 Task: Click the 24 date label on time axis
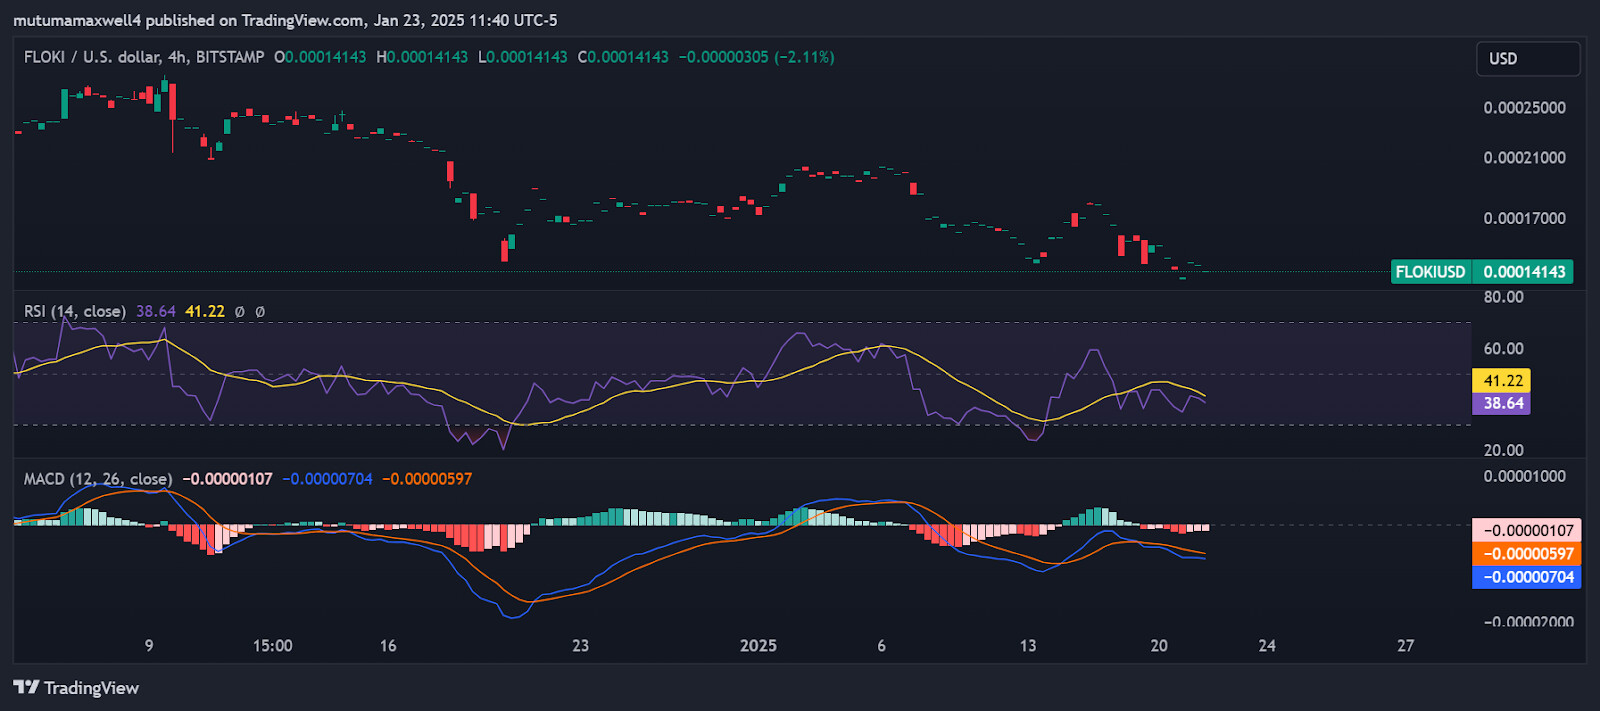1267,646
